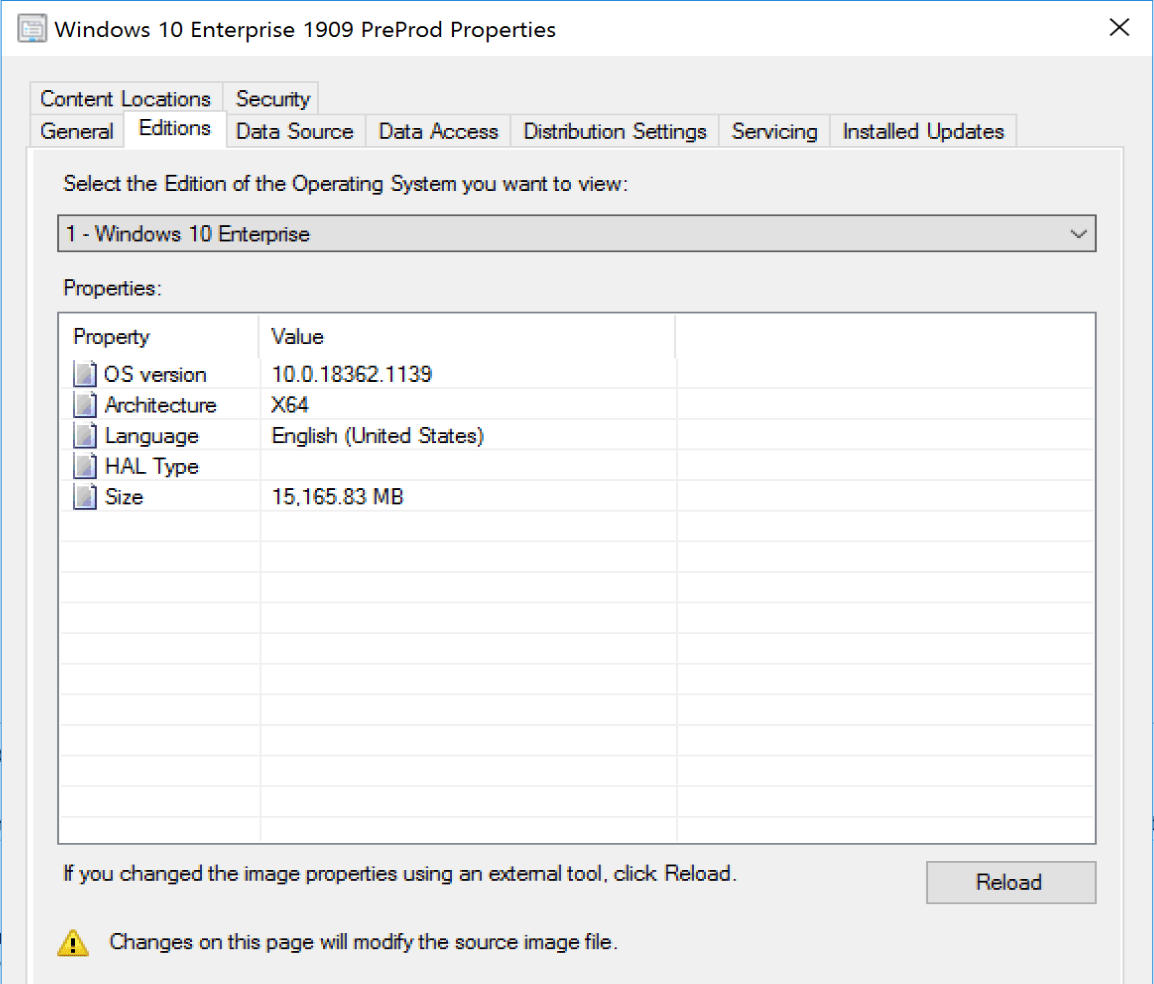Switch to the Data Source tab

tap(294, 131)
